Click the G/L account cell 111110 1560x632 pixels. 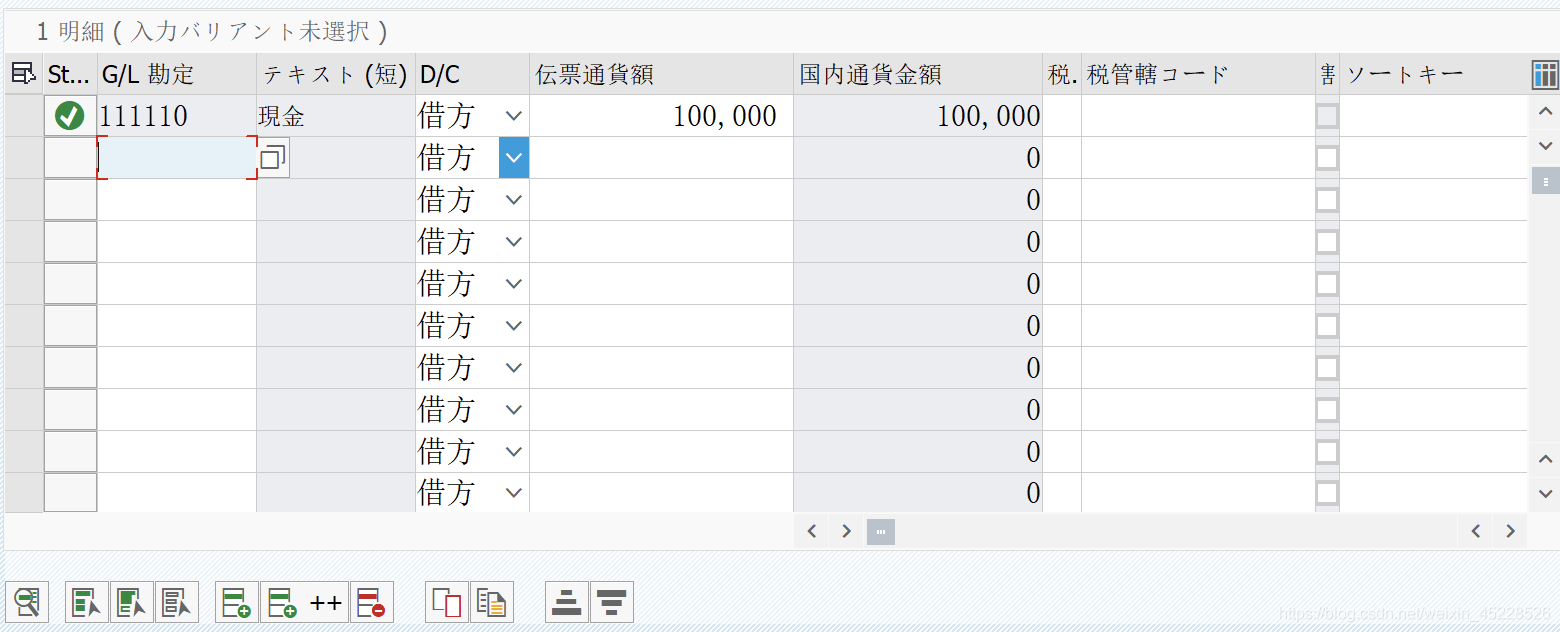click(x=177, y=116)
